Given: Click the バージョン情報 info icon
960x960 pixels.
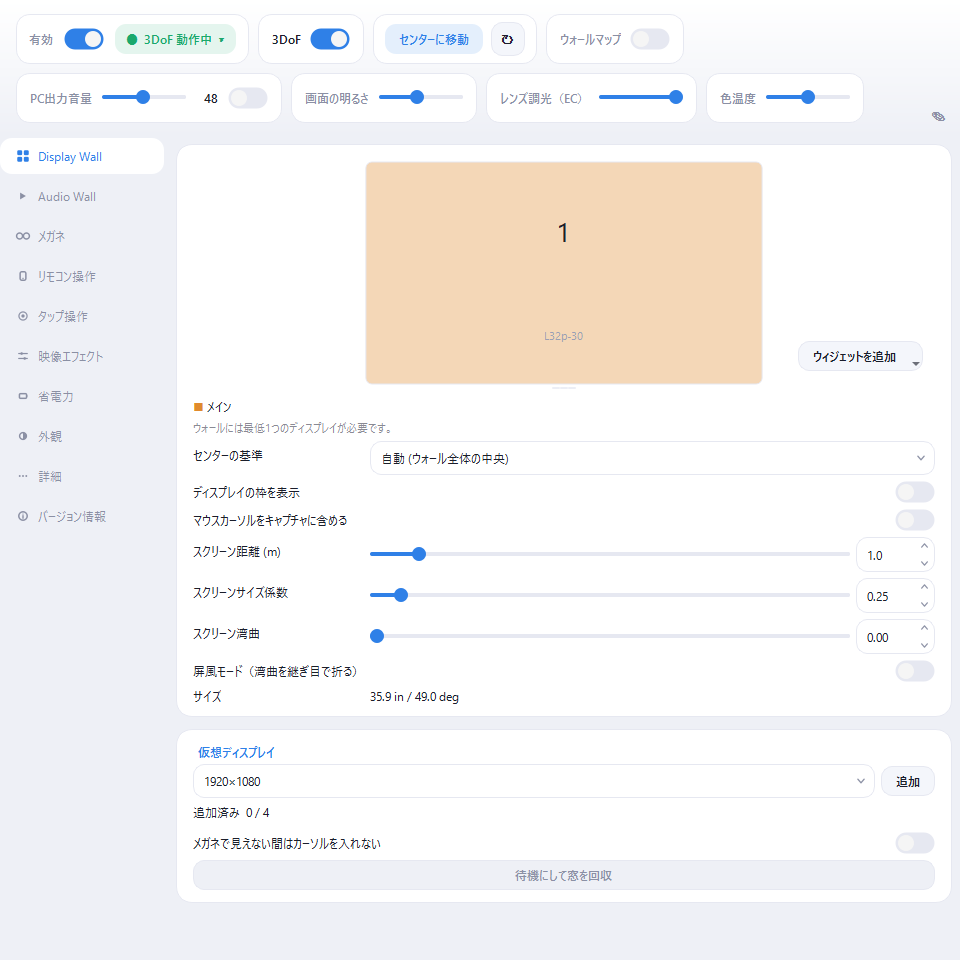Looking at the screenshot, I should (23, 516).
